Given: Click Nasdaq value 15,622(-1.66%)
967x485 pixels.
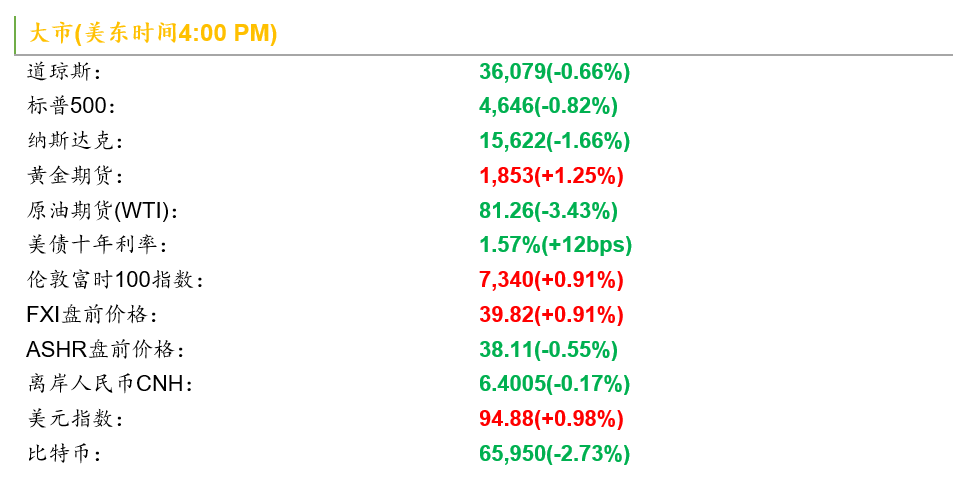Looking at the screenshot, I should tap(554, 141).
